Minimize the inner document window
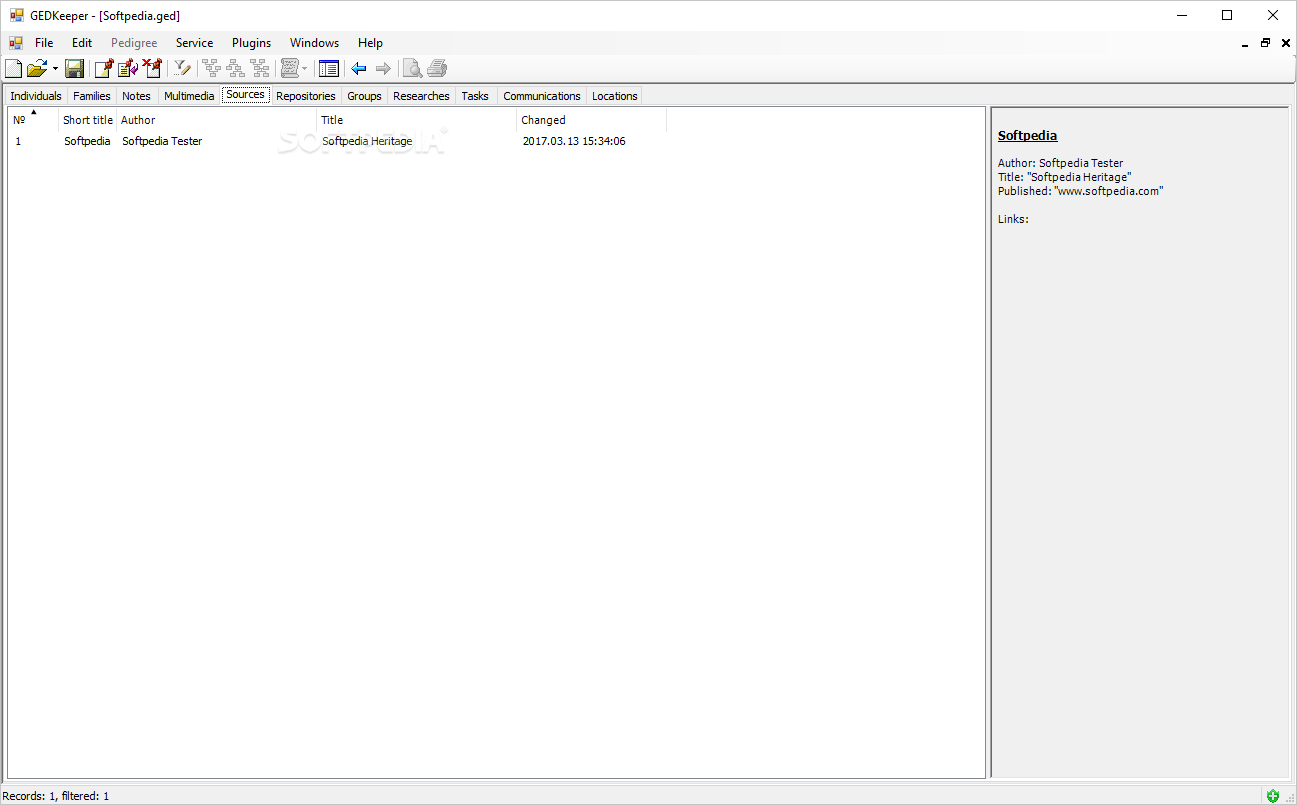This screenshot has height=805, width=1297. click(1245, 43)
